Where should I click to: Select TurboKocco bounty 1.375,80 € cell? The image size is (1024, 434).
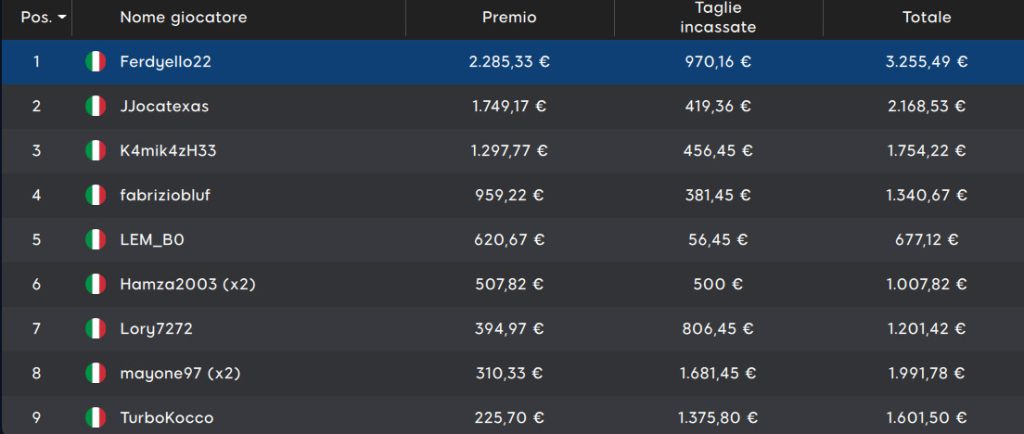(718, 418)
